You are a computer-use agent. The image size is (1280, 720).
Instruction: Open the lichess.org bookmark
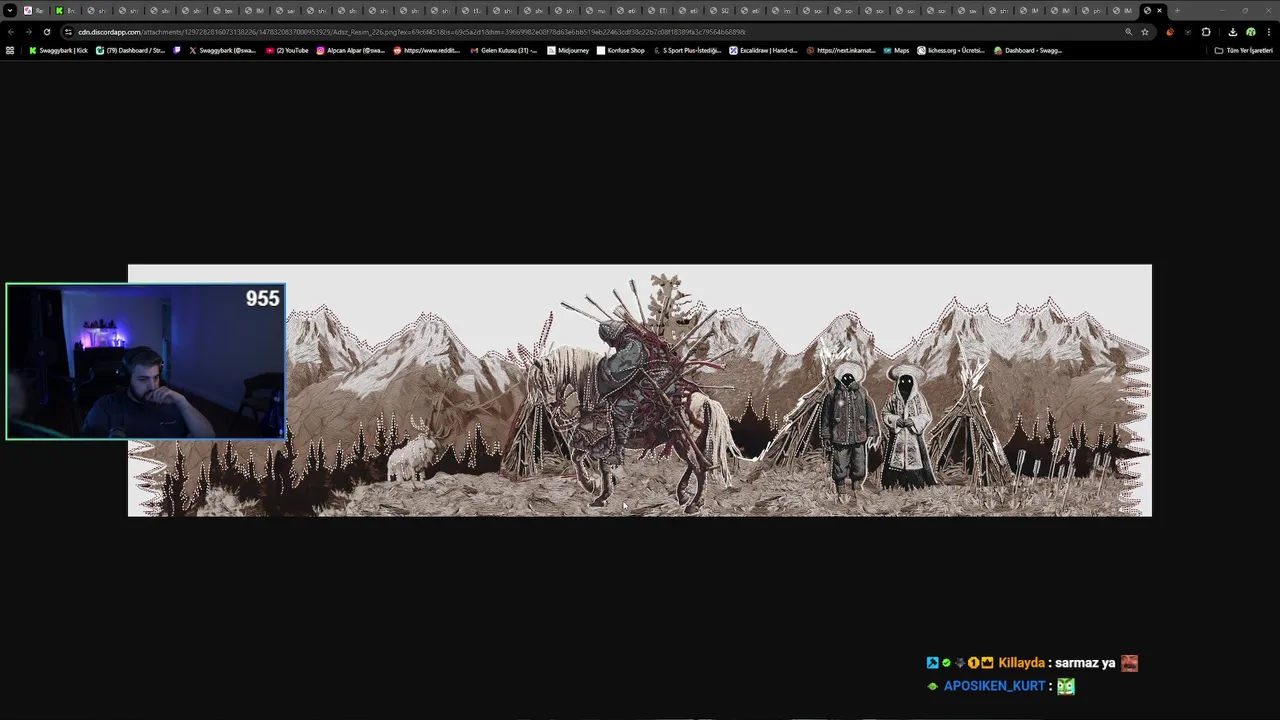point(951,50)
